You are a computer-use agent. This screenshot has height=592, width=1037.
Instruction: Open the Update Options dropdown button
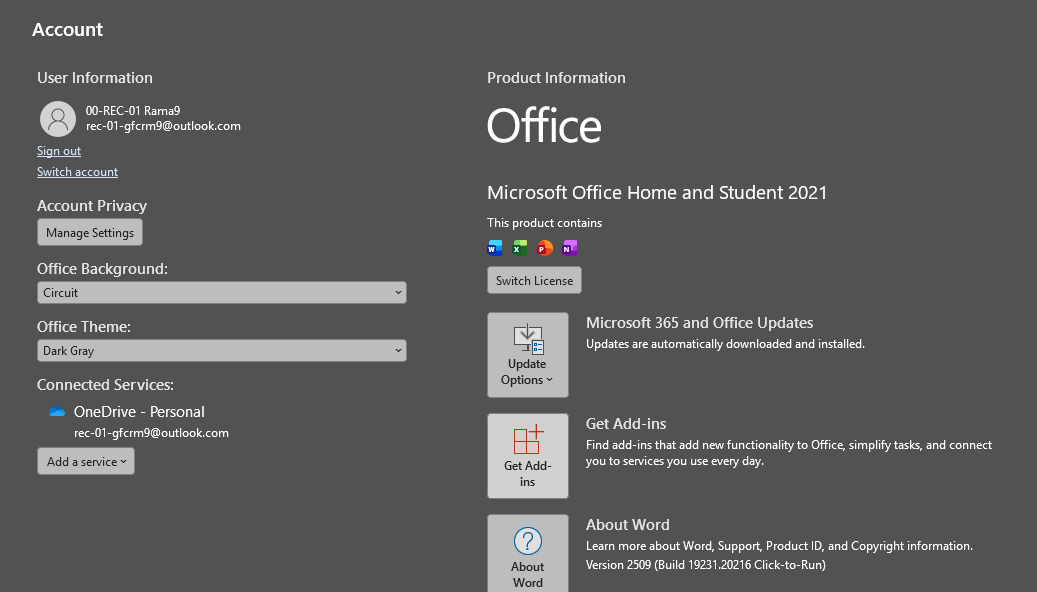[x=527, y=355]
